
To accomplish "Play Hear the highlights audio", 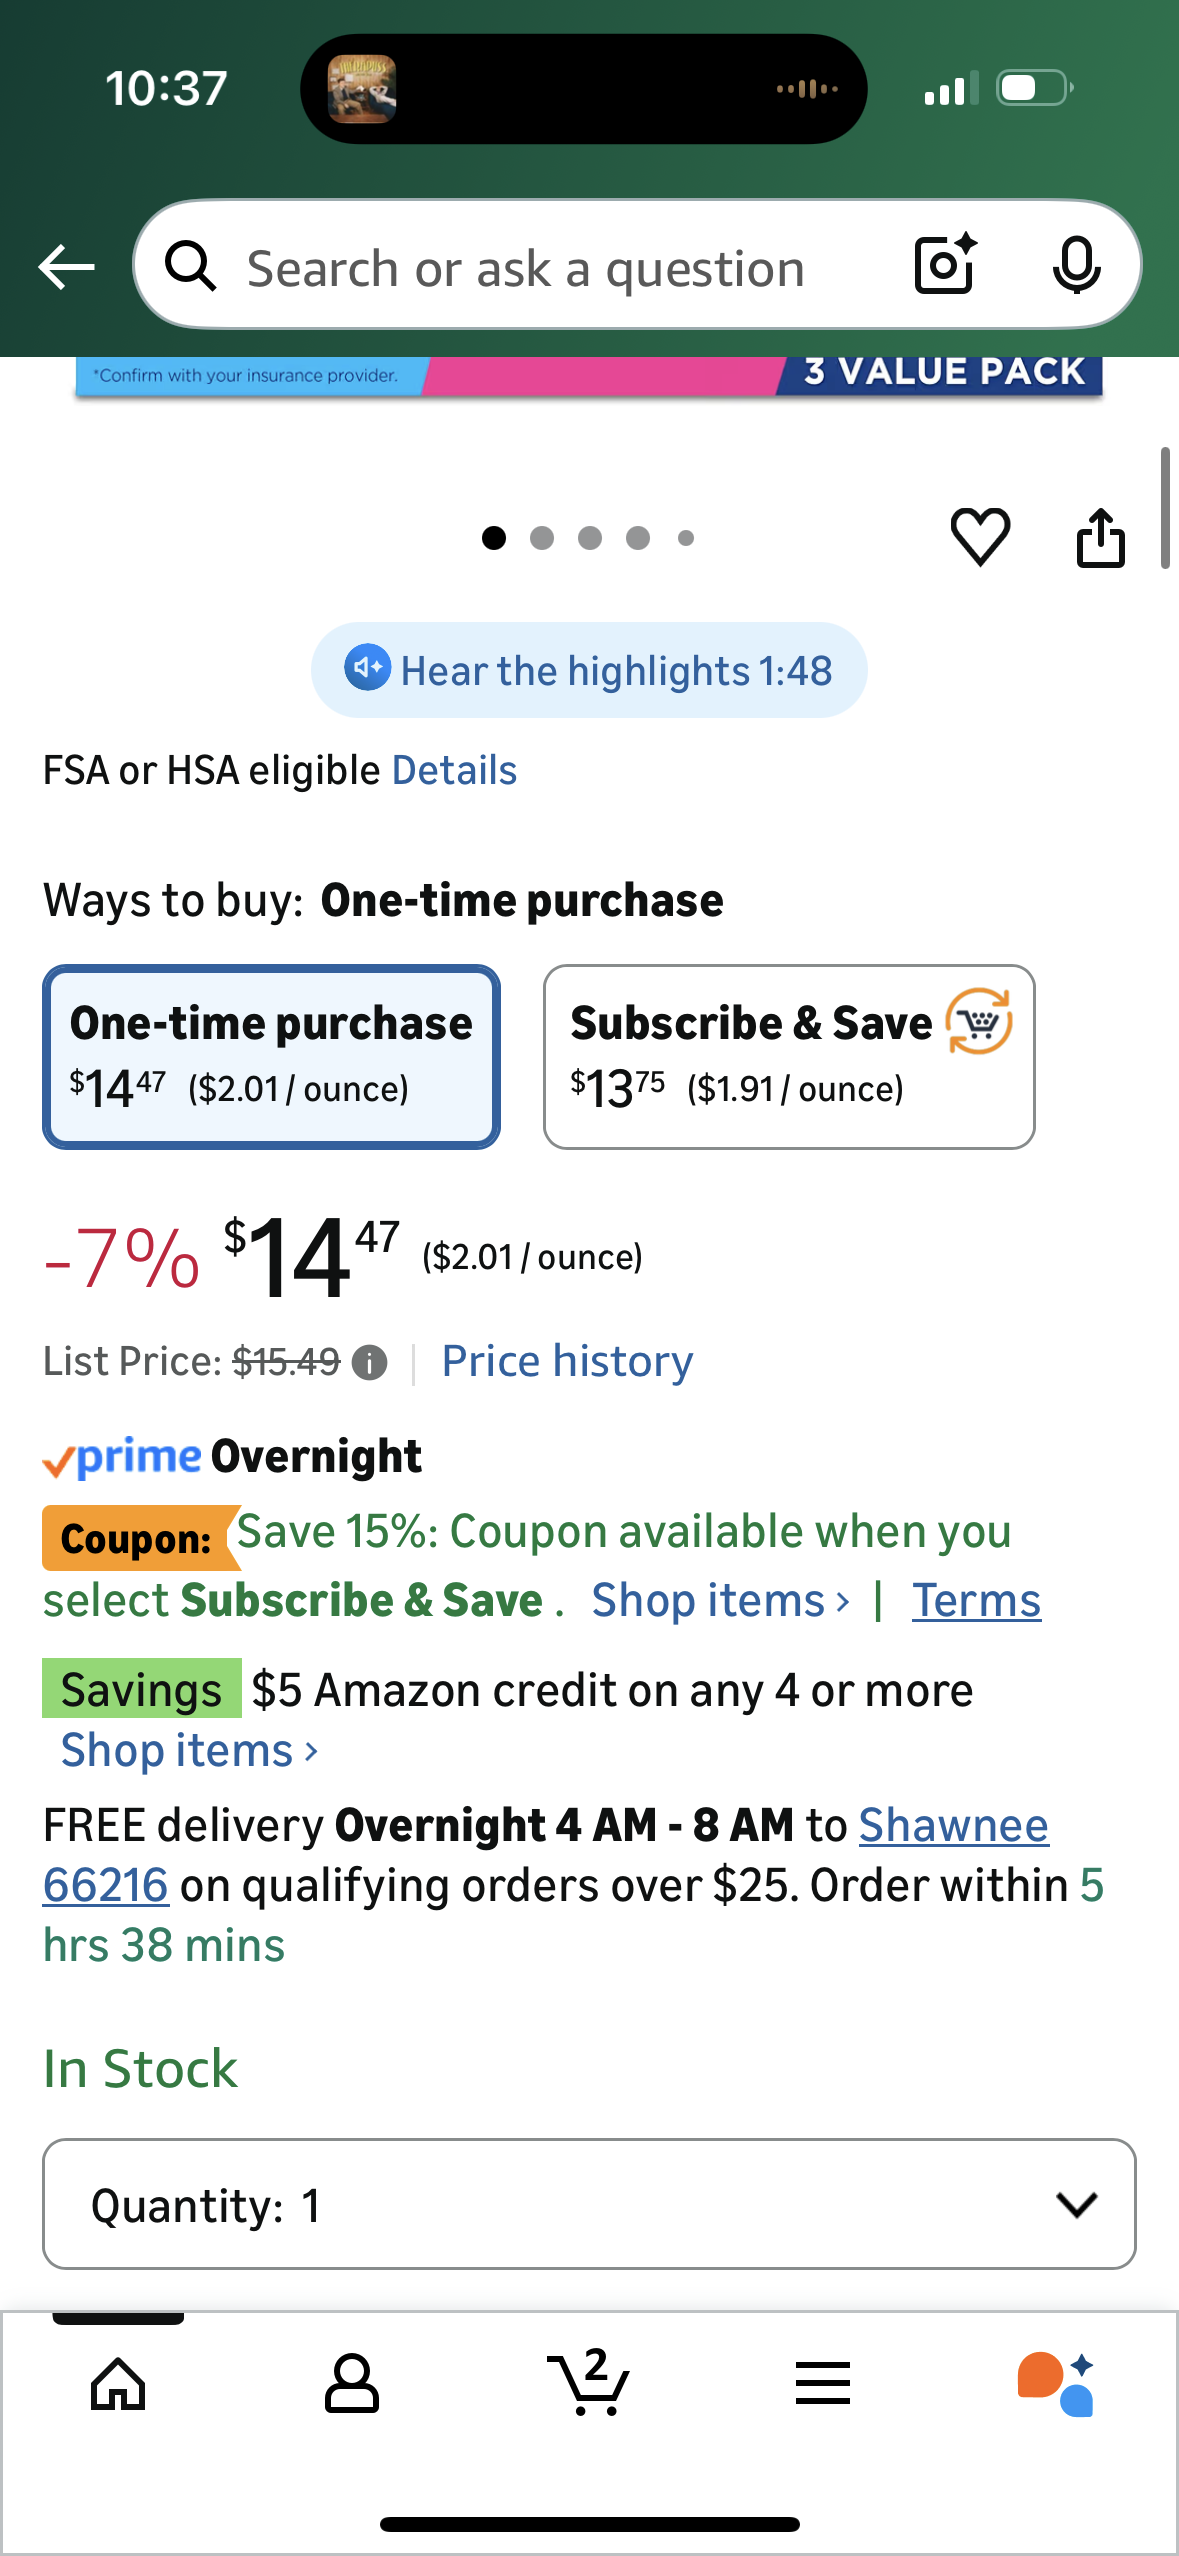I will point(589,670).
